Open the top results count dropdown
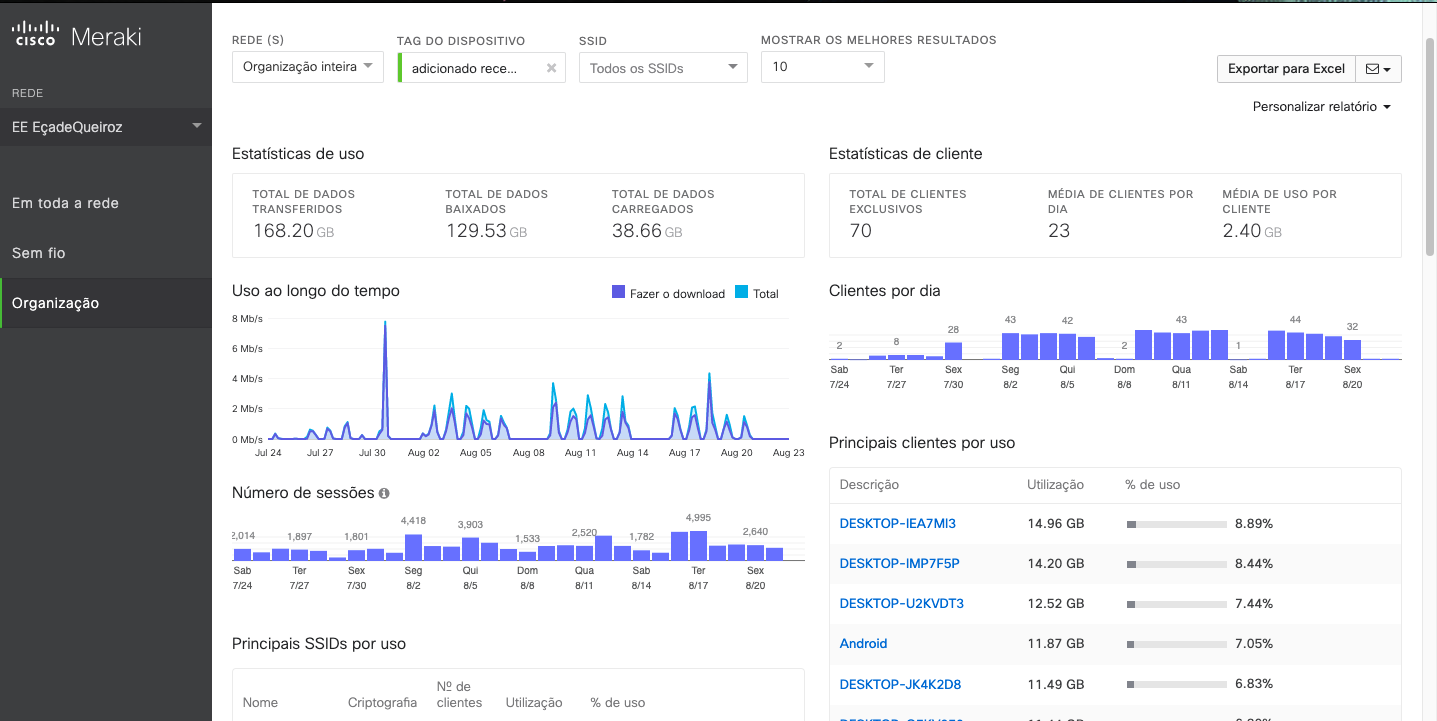 pyautogui.click(x=822, y=67)
